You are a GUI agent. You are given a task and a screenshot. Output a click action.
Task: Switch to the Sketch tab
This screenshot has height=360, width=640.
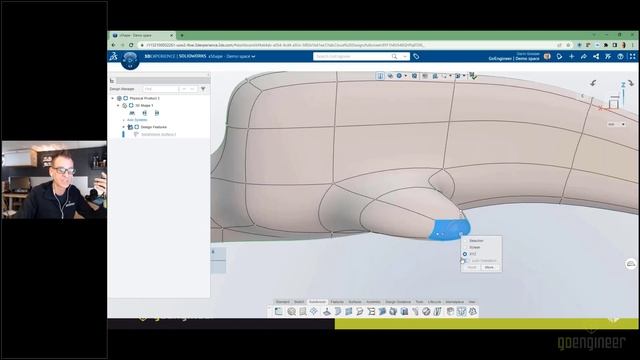coord(299,302)
